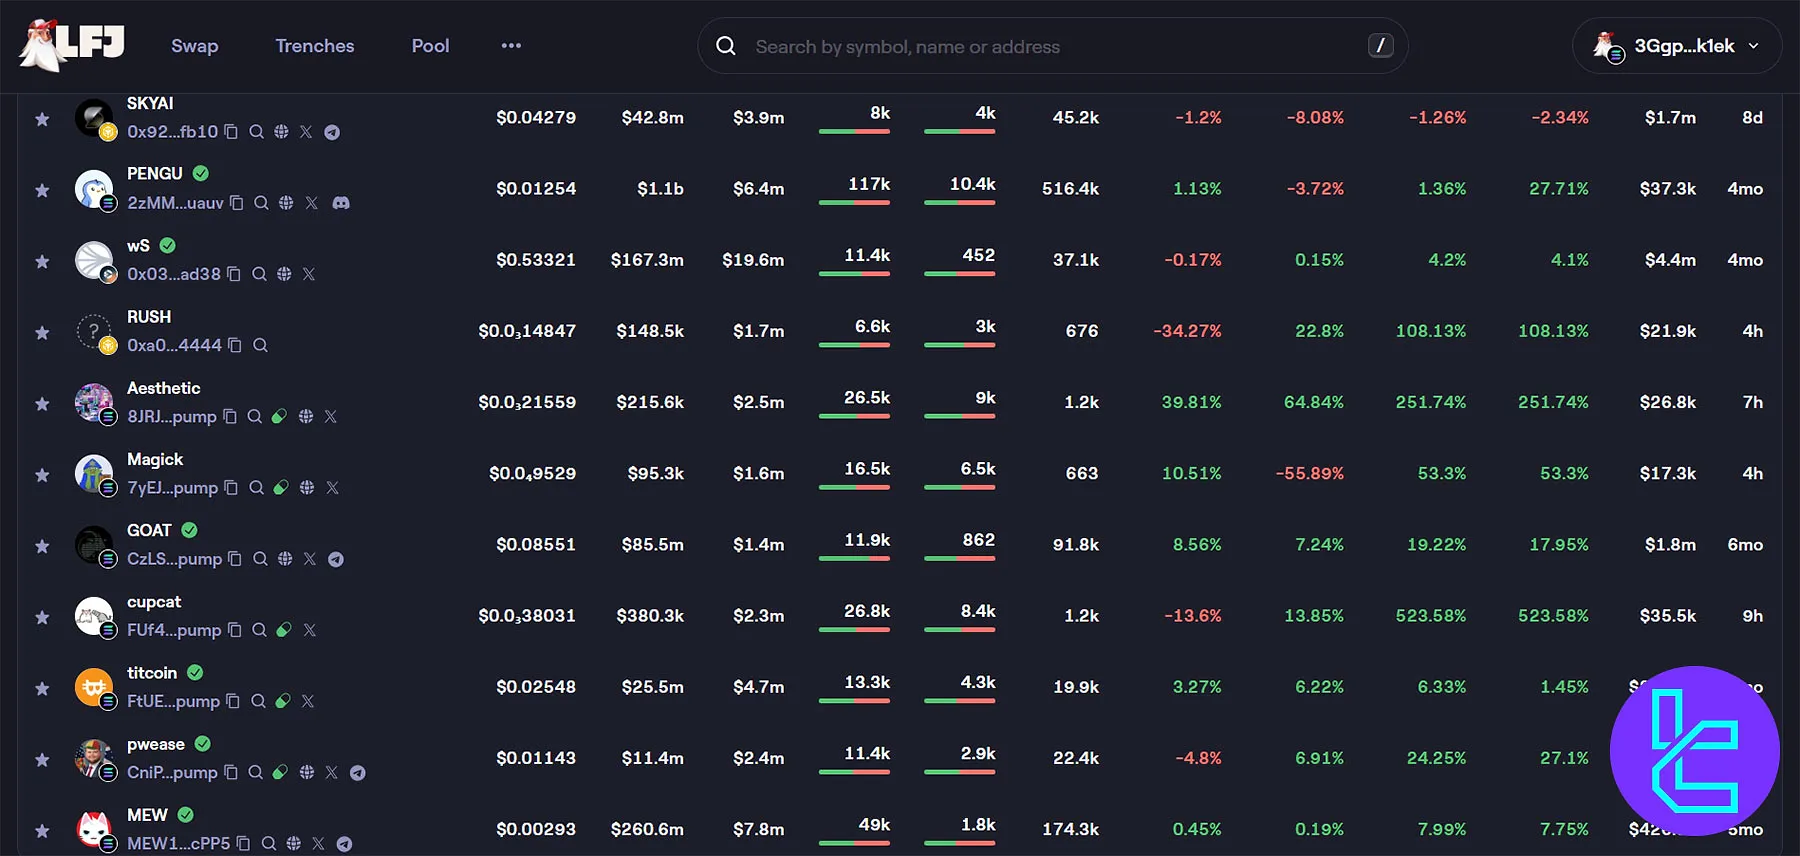Click the slash shortcut key badge
This screenshot has width=1800, height=856.
pyautogui.click(x=1380, y=45)
